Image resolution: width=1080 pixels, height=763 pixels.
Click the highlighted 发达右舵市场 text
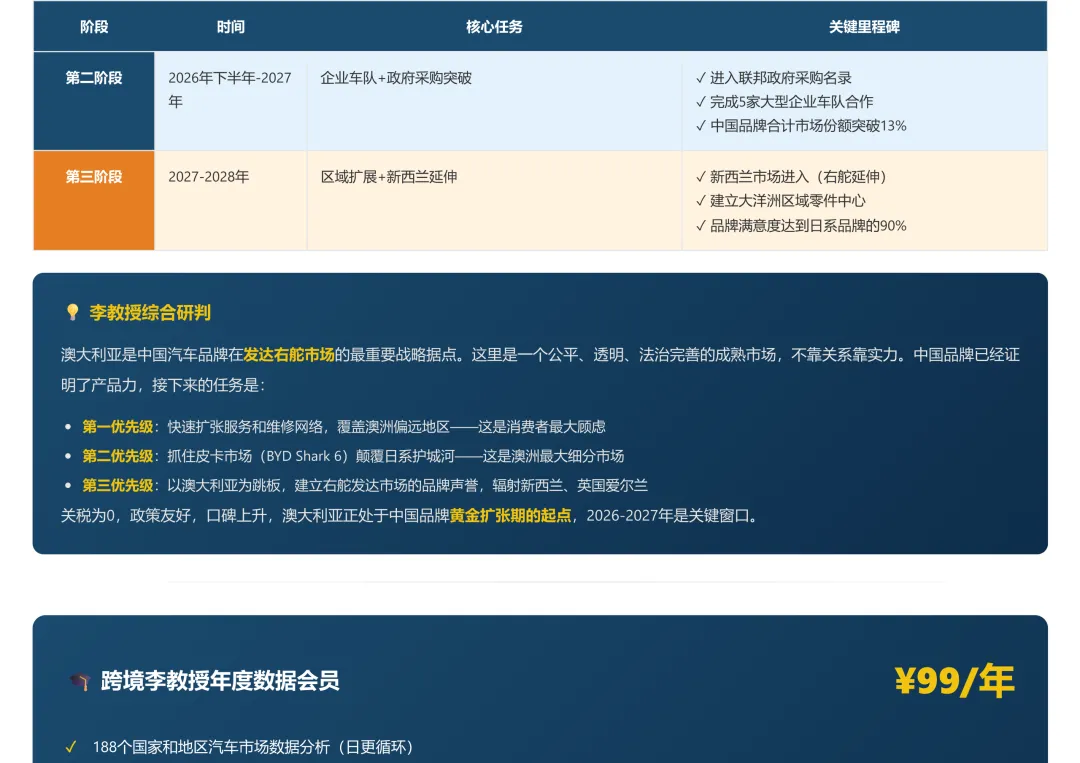click(290, 353)
